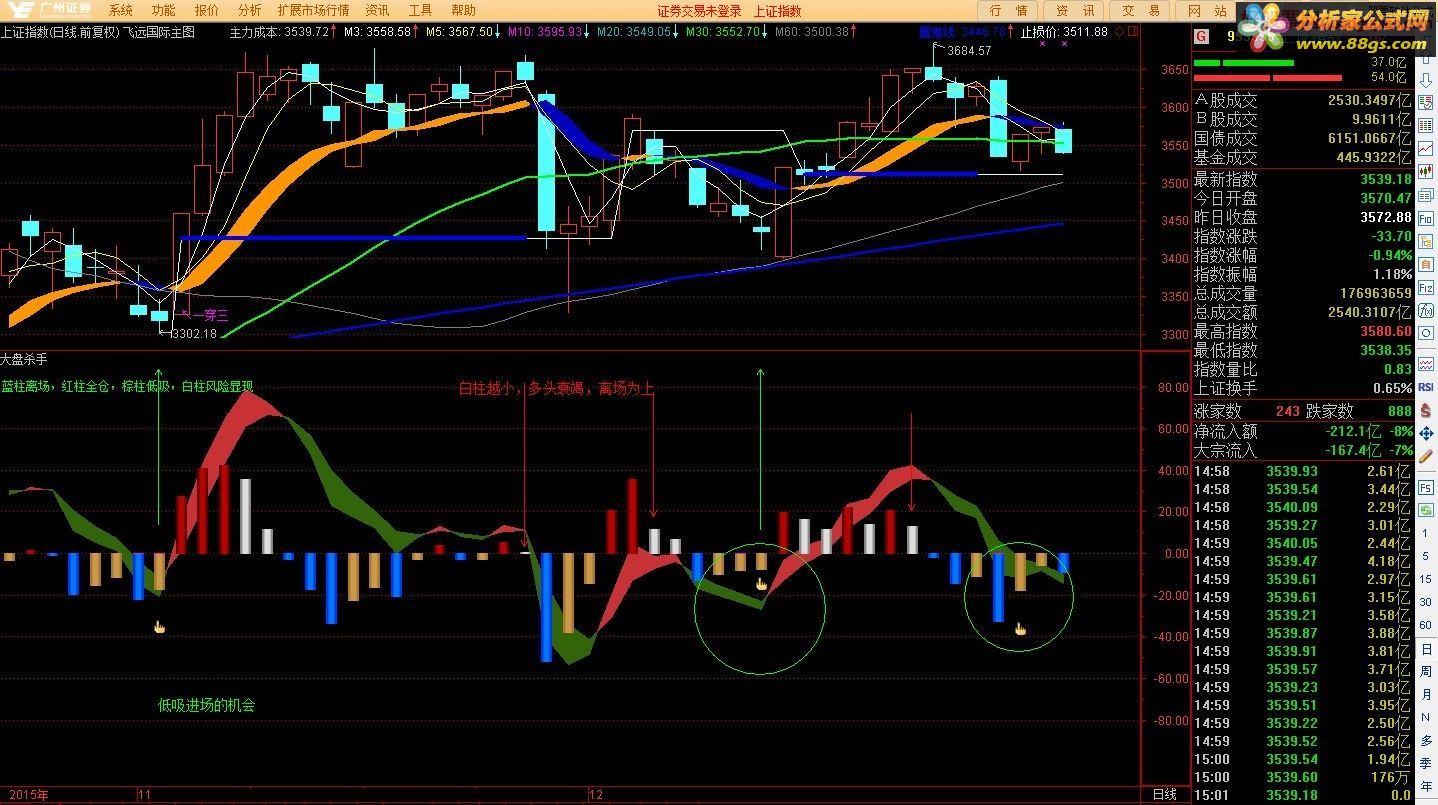Open the 分析 menu
This screenshot has height=805, width=1438.
[250, 10]
